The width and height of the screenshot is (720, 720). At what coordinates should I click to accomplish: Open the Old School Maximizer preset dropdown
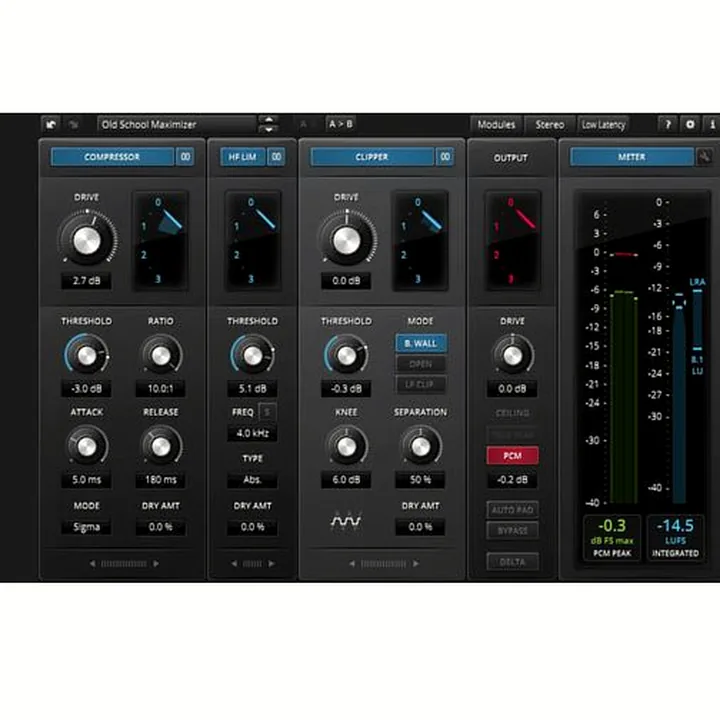177,124
